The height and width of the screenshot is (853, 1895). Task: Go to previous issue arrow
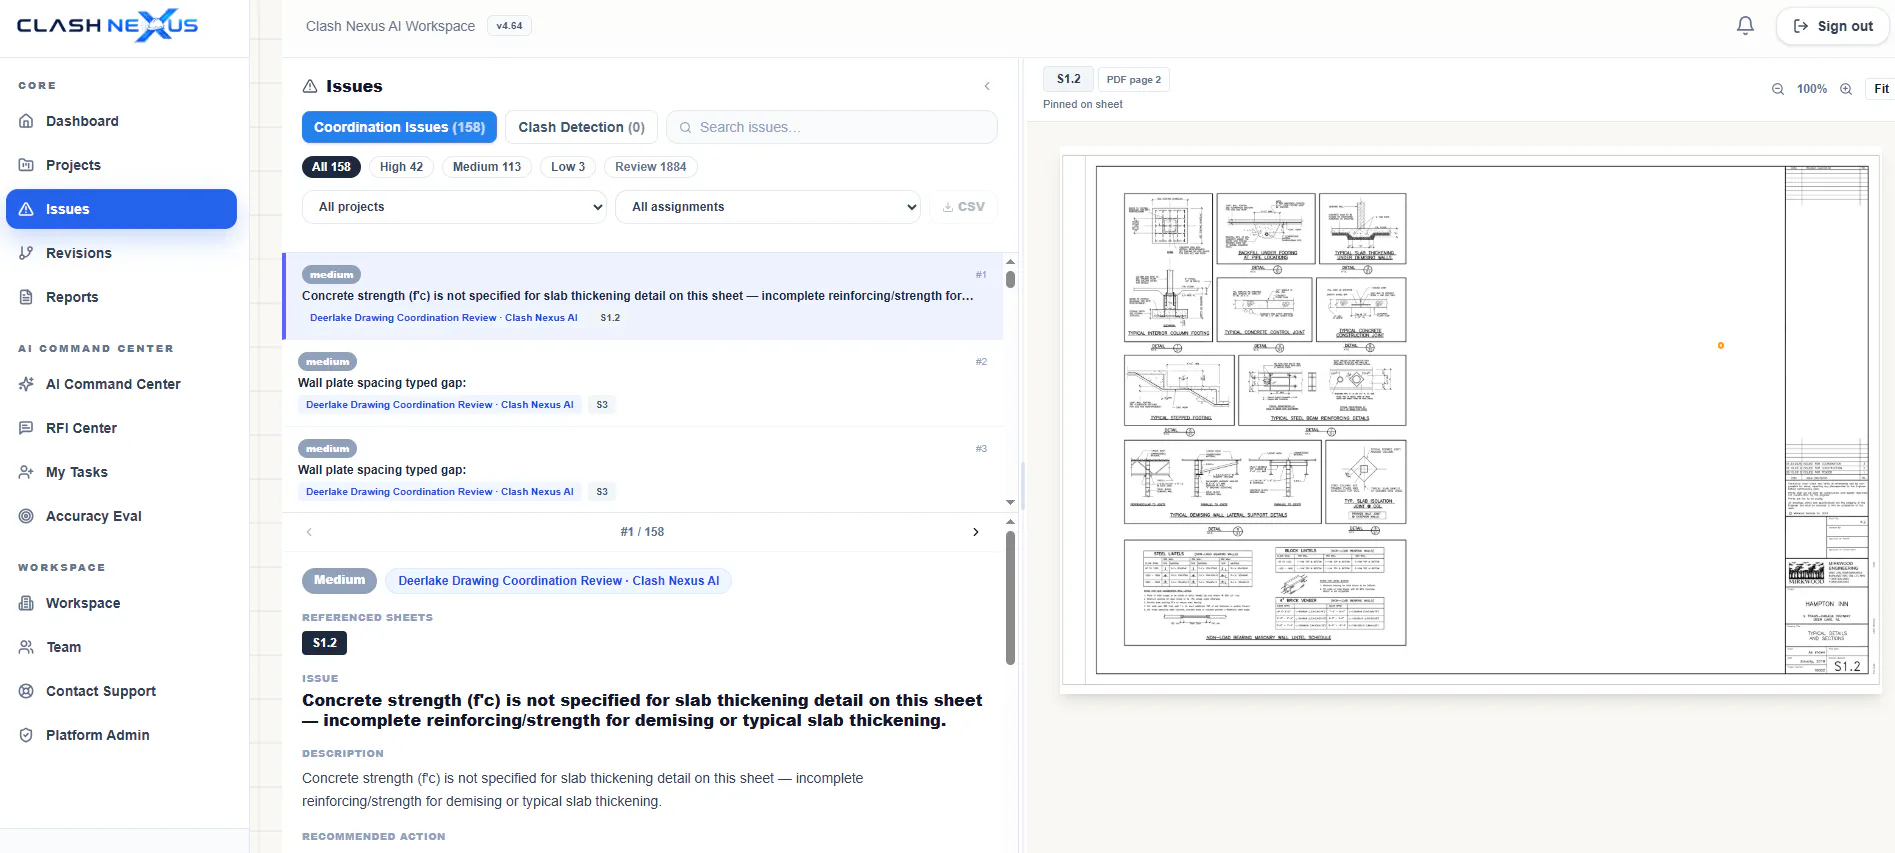click(x=309, y=532)
